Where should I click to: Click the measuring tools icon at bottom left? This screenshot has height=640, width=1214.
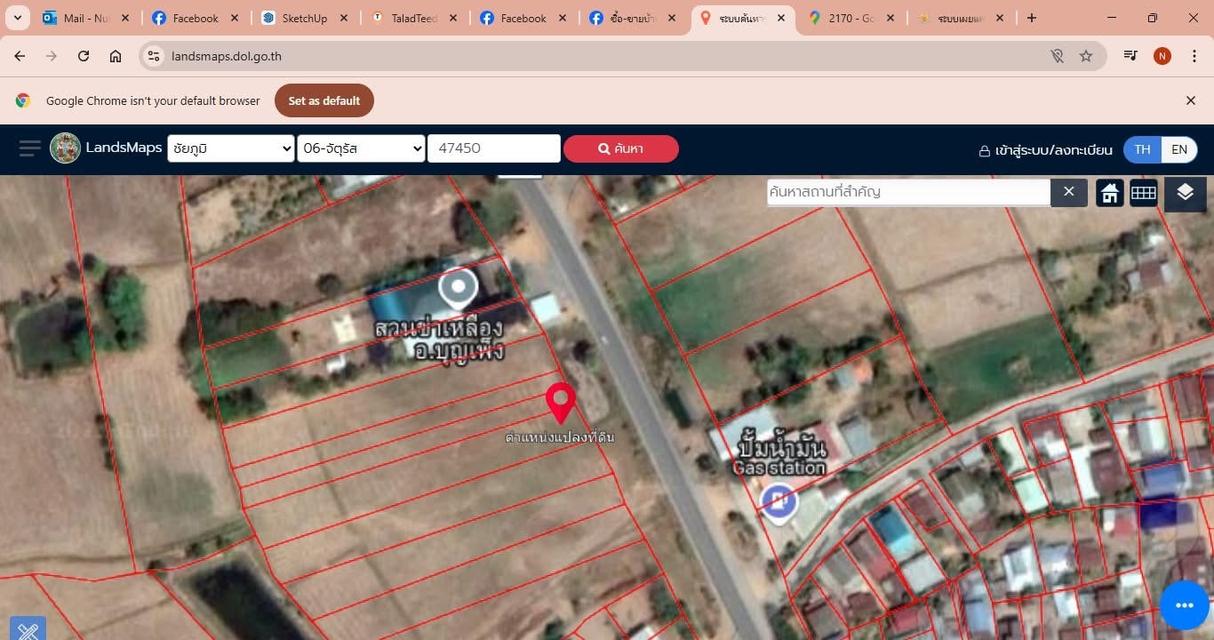(28, 630)
